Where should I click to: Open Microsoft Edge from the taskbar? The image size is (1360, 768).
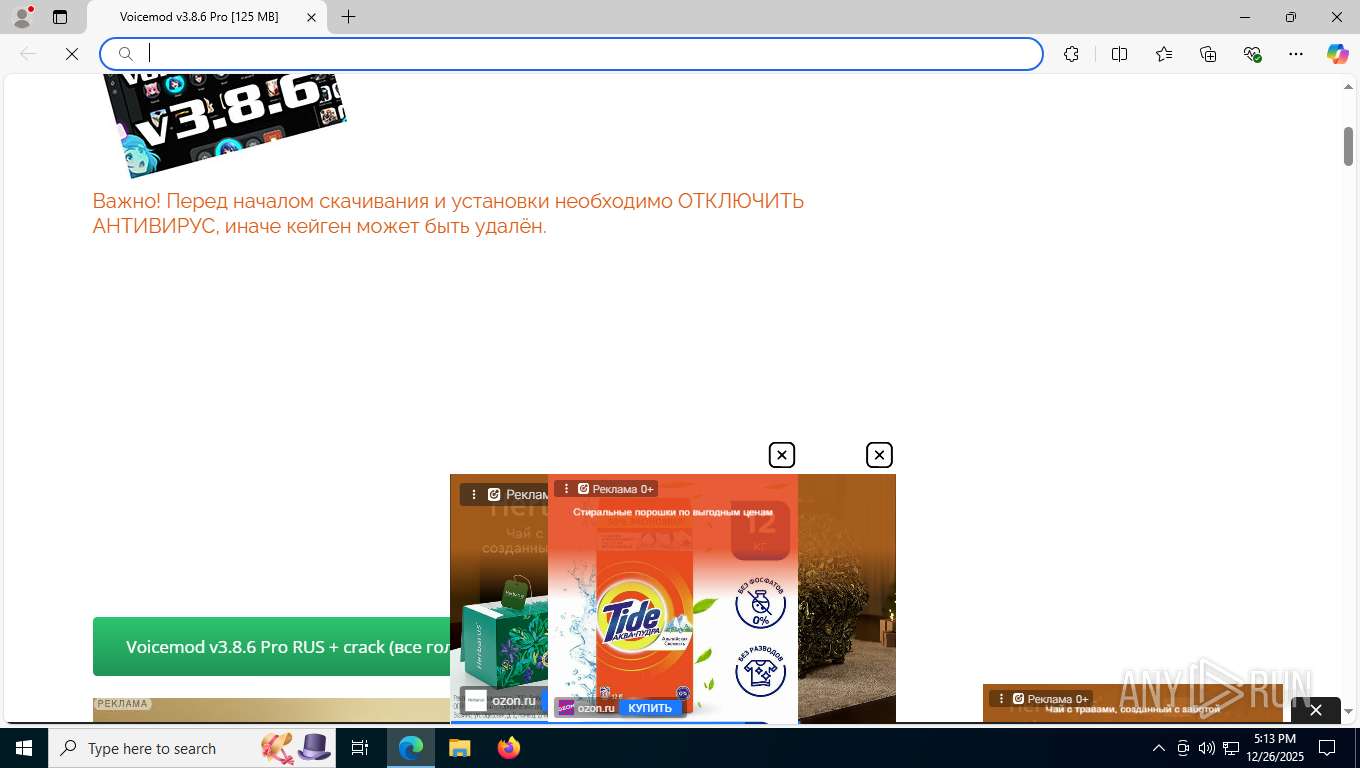pyautogui.click(x=411, y=748)
